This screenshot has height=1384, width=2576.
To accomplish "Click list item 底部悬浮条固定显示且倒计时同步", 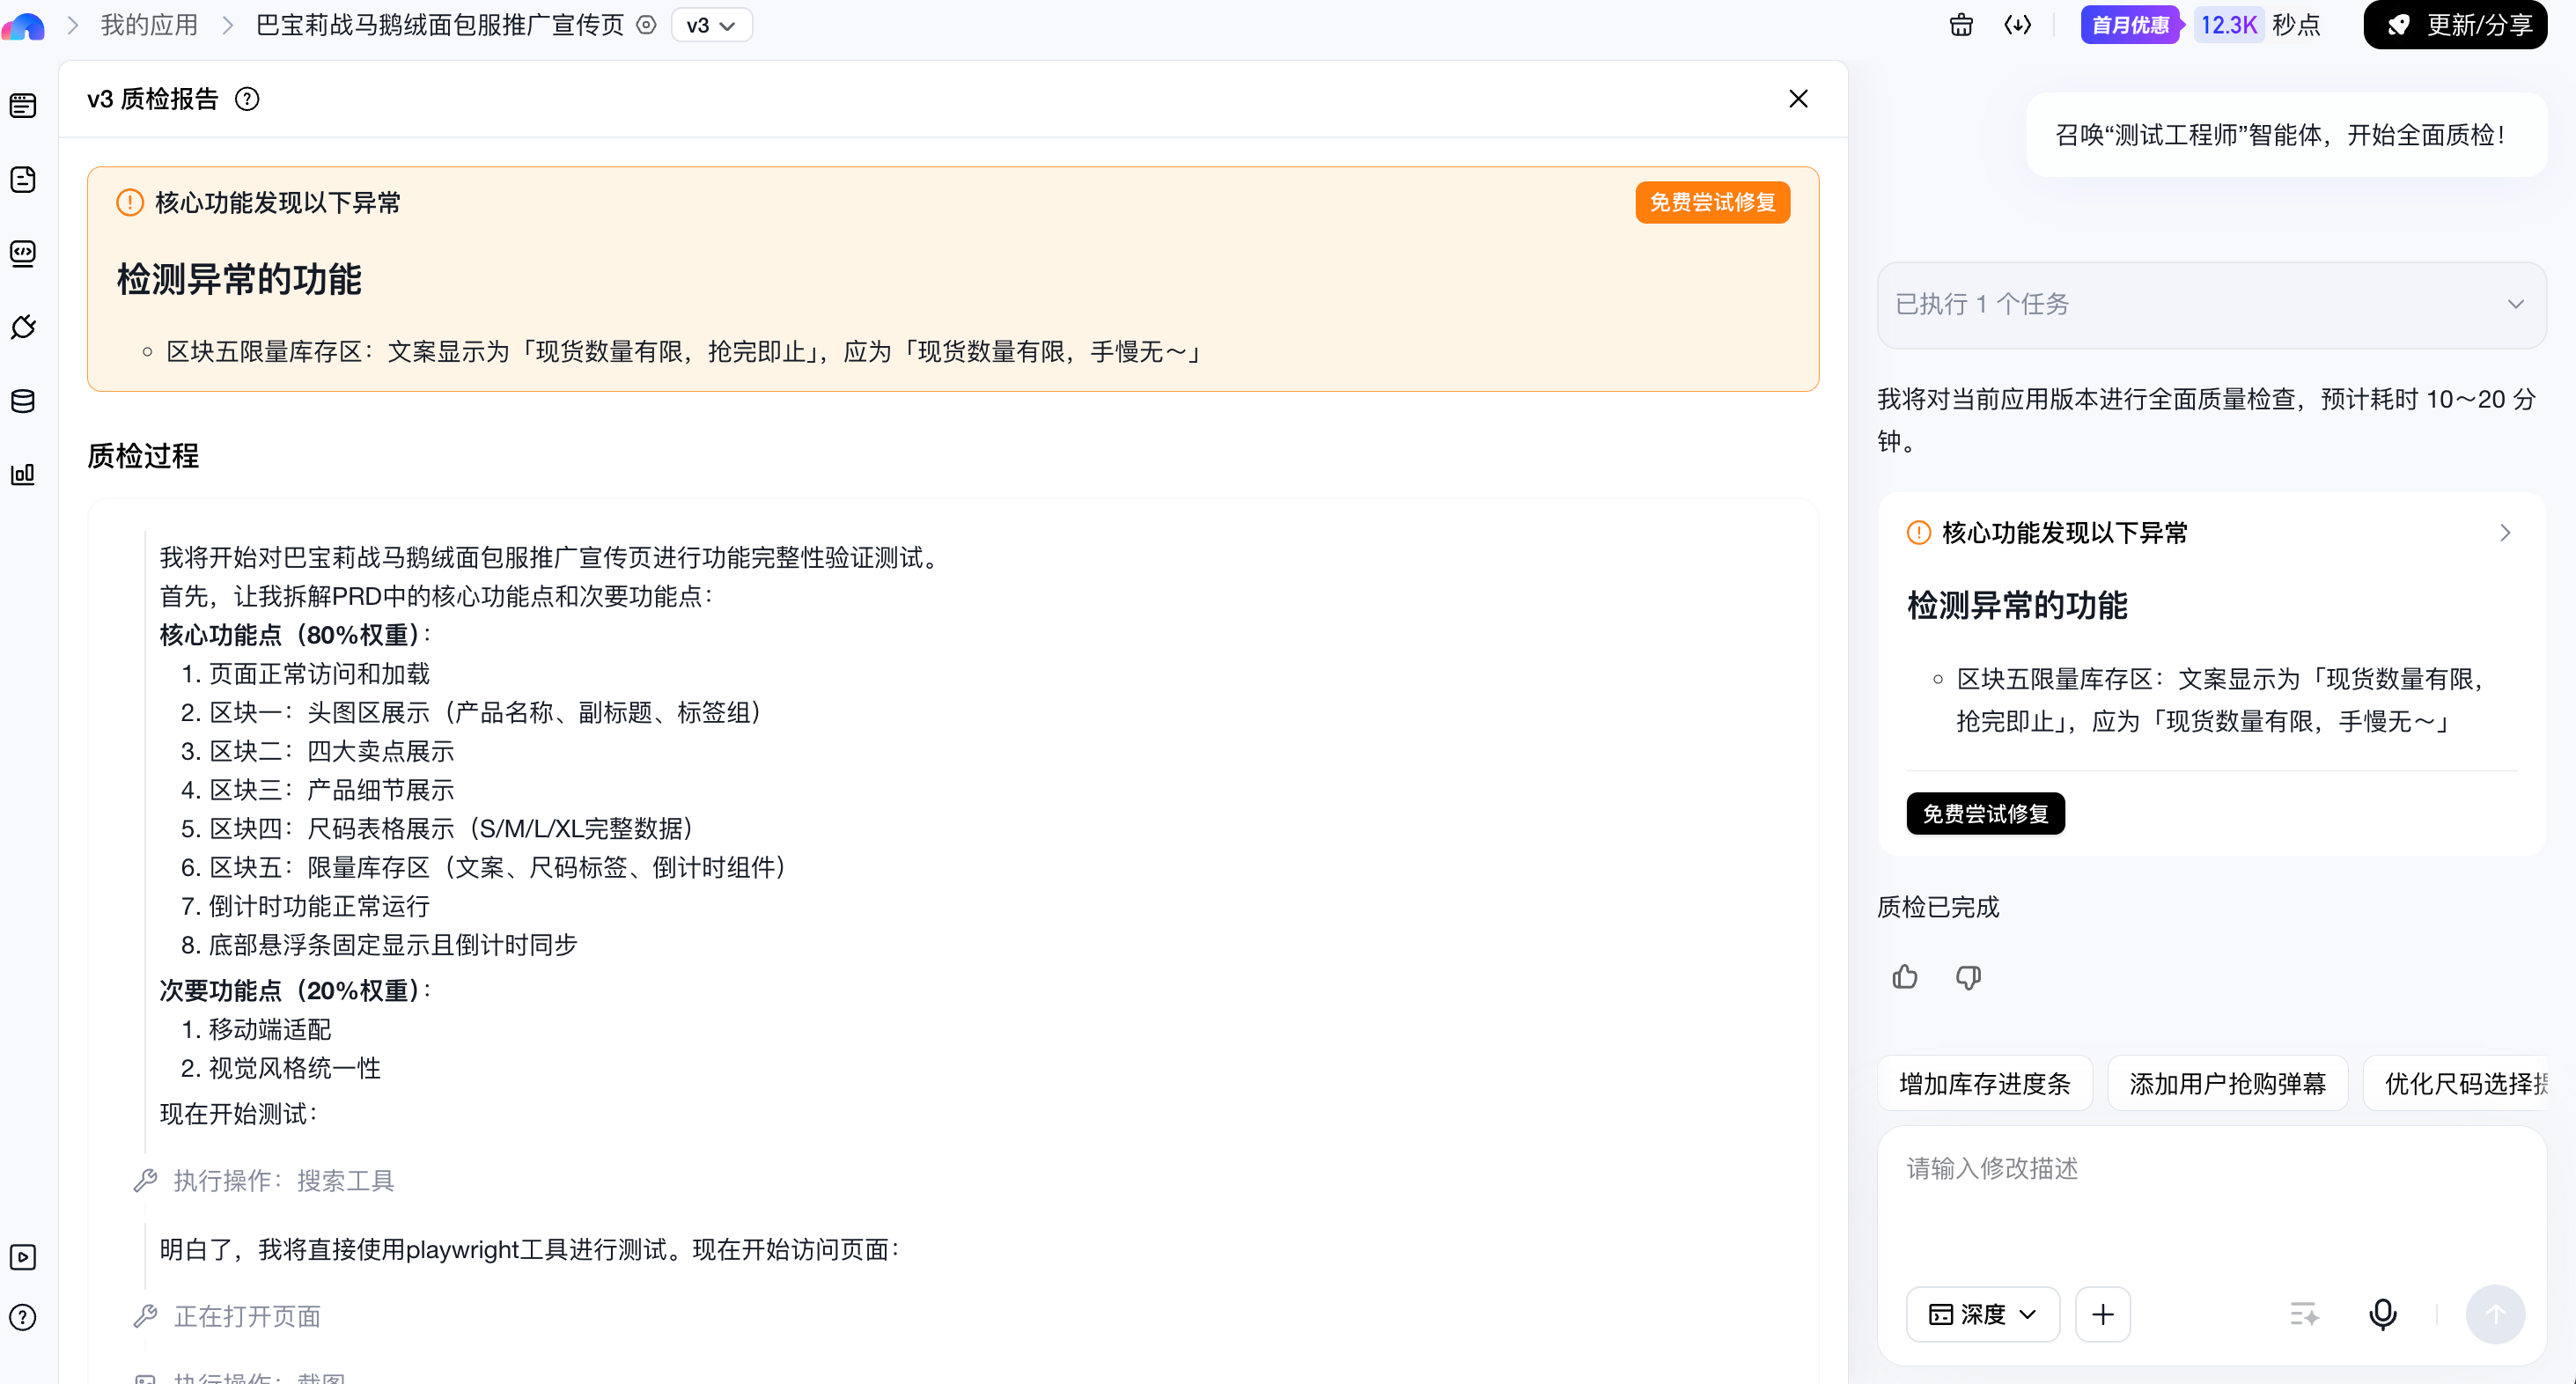I will tap(393, 945).
